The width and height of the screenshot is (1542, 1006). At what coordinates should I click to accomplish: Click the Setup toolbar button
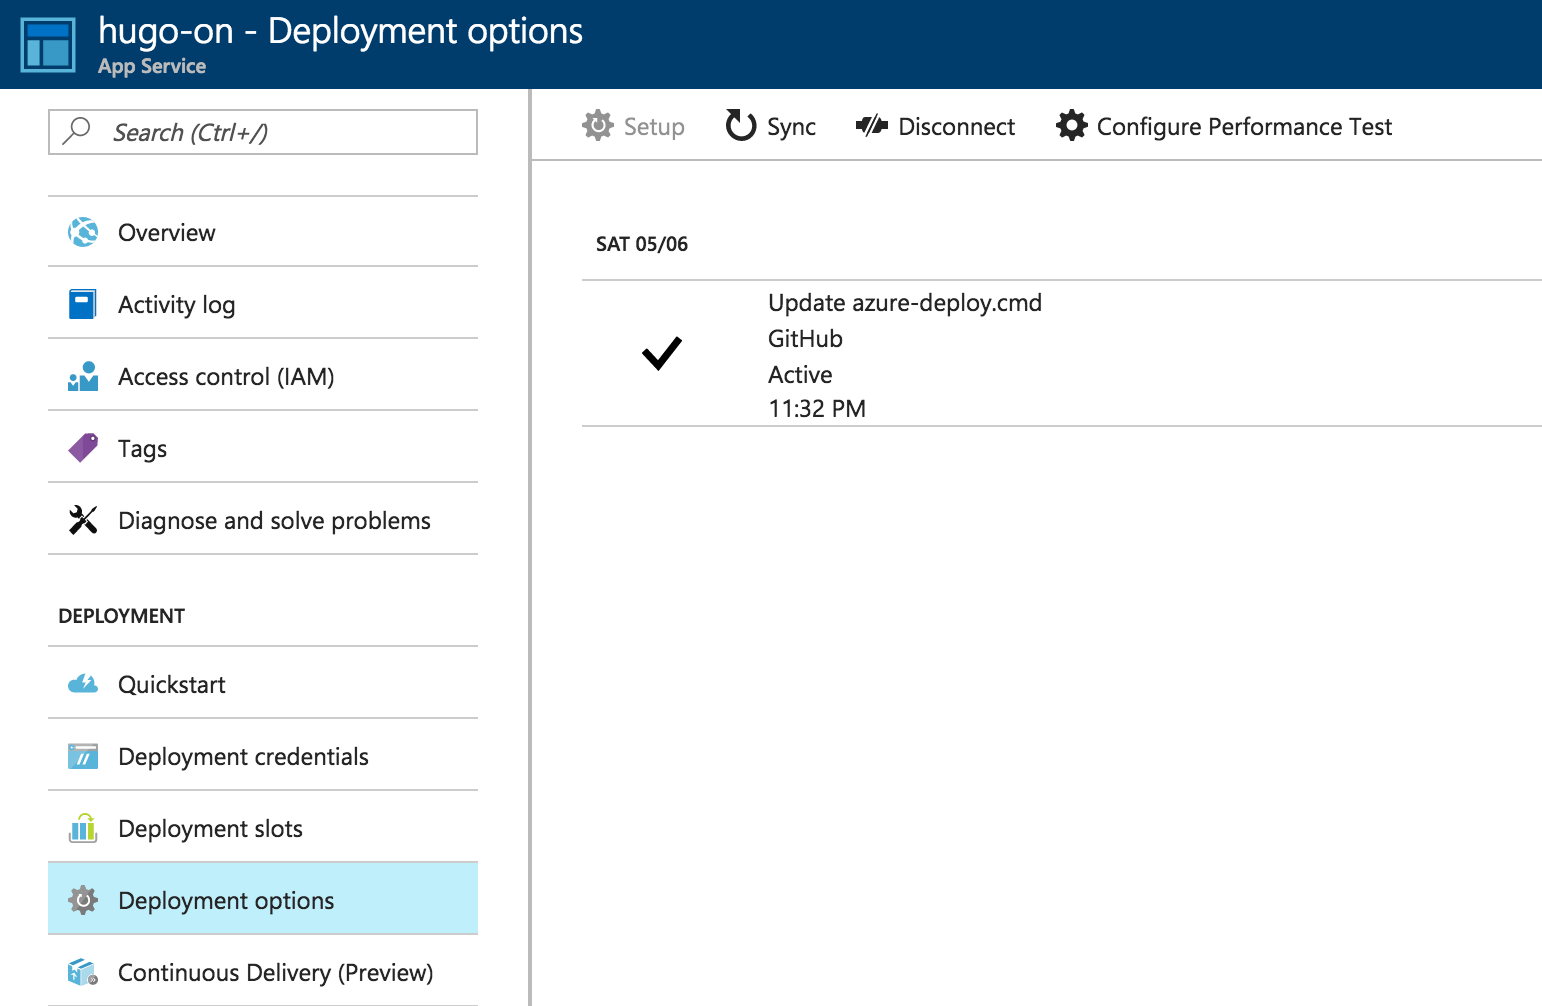pos(634,126)
